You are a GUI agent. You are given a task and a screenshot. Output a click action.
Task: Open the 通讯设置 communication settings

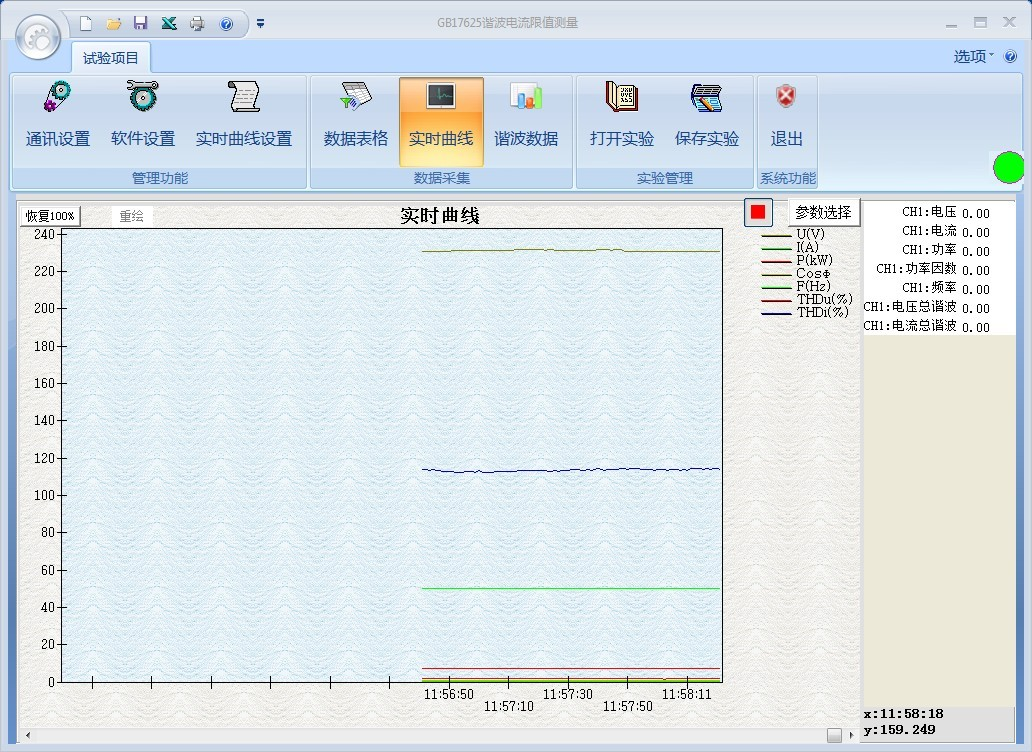(58, 118)
